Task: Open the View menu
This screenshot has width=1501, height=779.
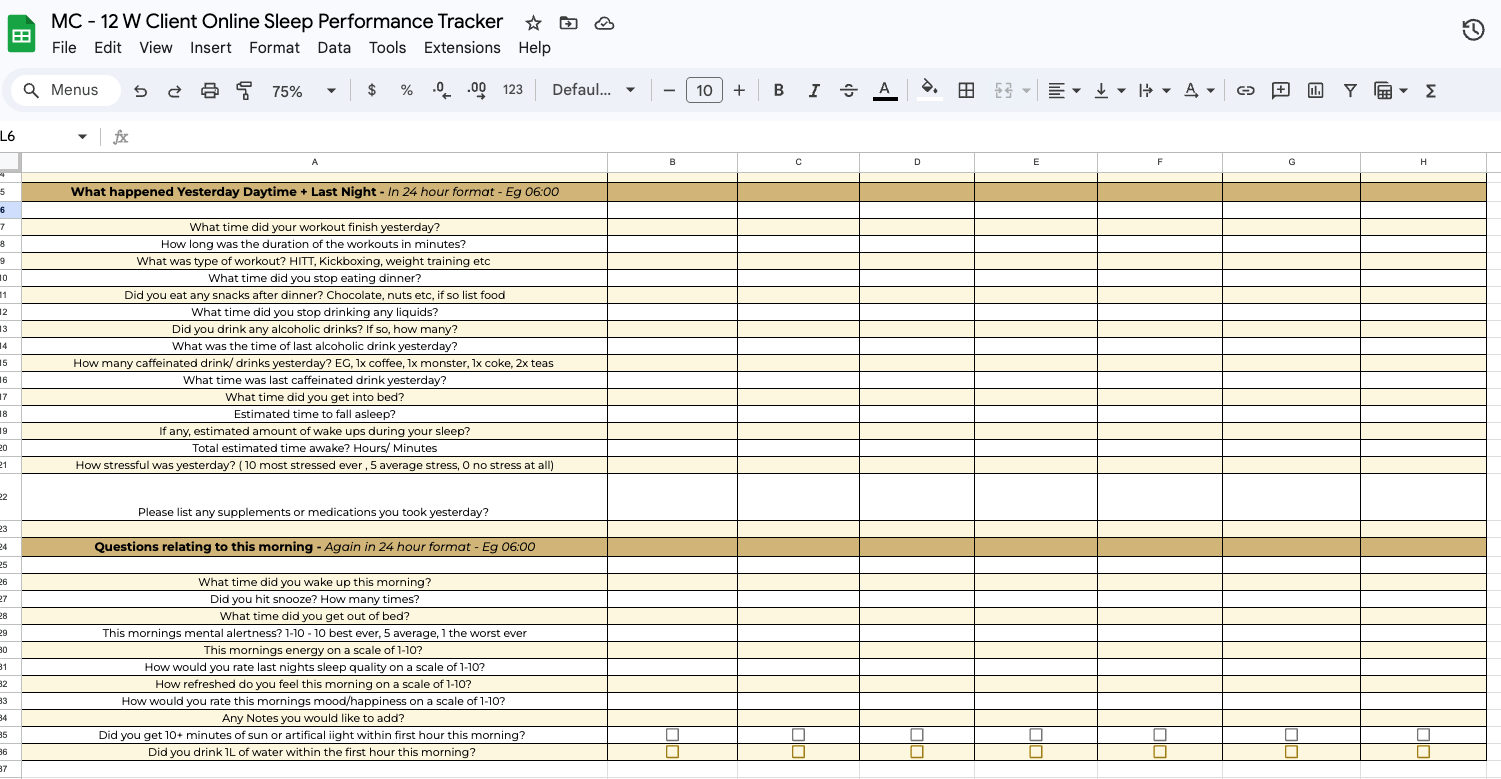Action: tap(156, 47)
